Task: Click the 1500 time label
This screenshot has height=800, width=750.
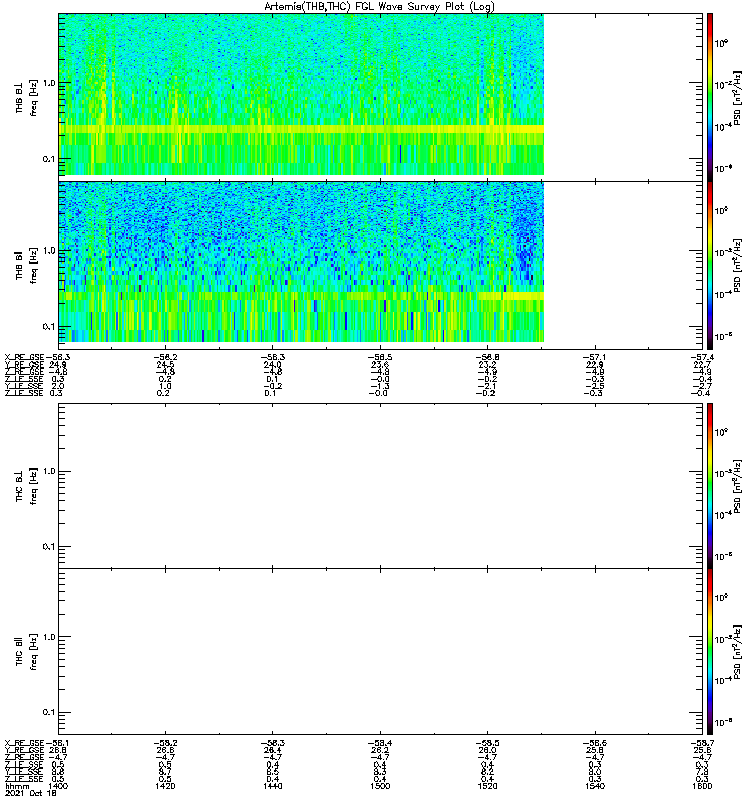Action: click(381, 786)
